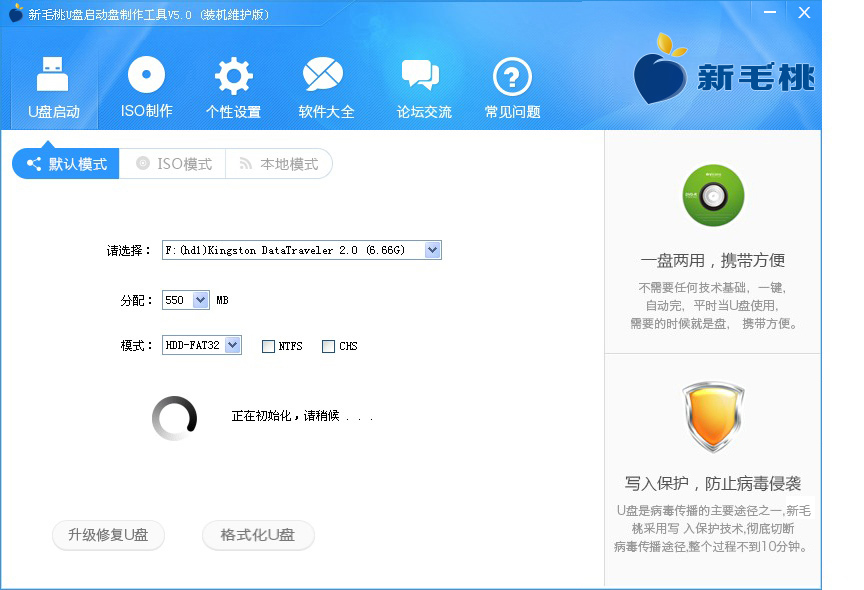Click the orange shield image
The height and width of the screenshot is (590, 864).
click(713, 416)
